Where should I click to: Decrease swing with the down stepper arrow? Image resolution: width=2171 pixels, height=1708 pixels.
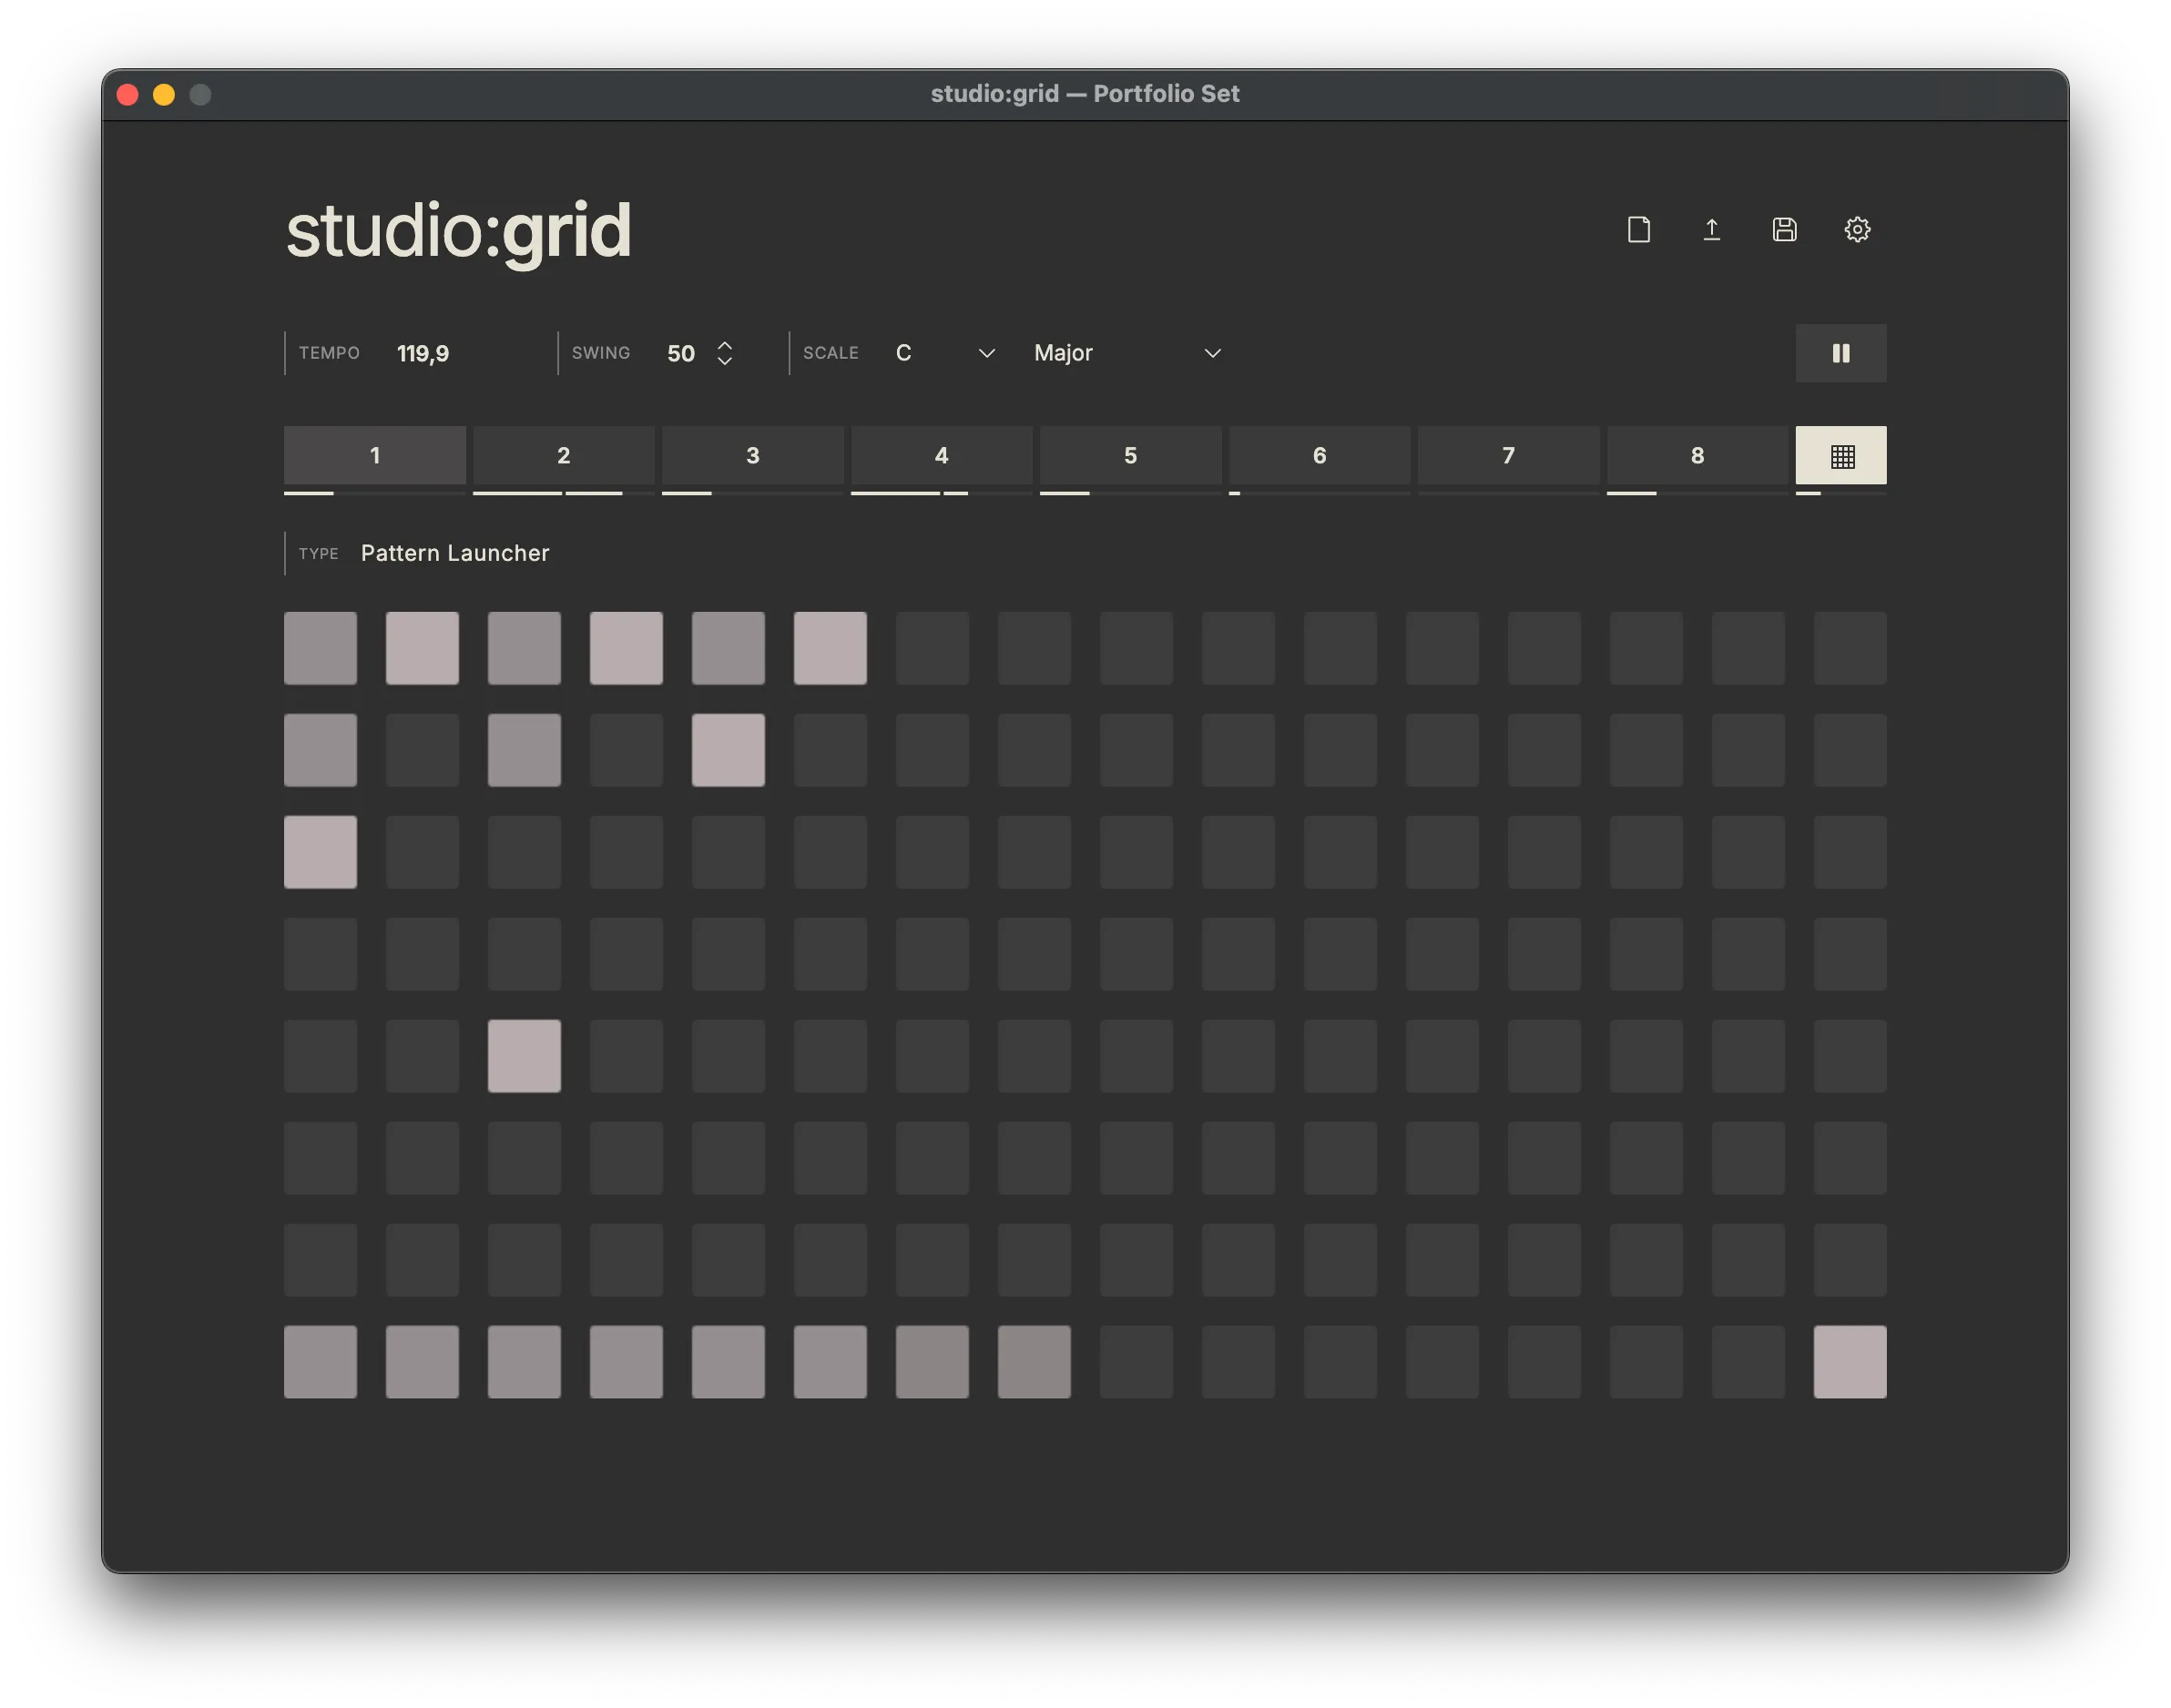pyautogui.click(x=725, y=361)
